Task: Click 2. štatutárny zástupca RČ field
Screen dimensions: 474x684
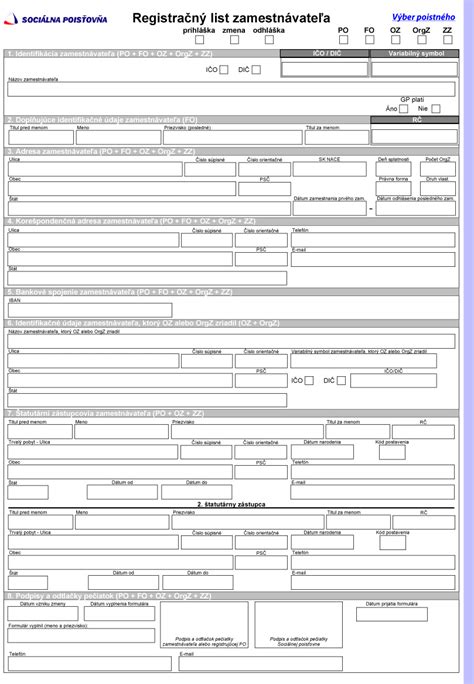Action: click(x=423, y=522)
